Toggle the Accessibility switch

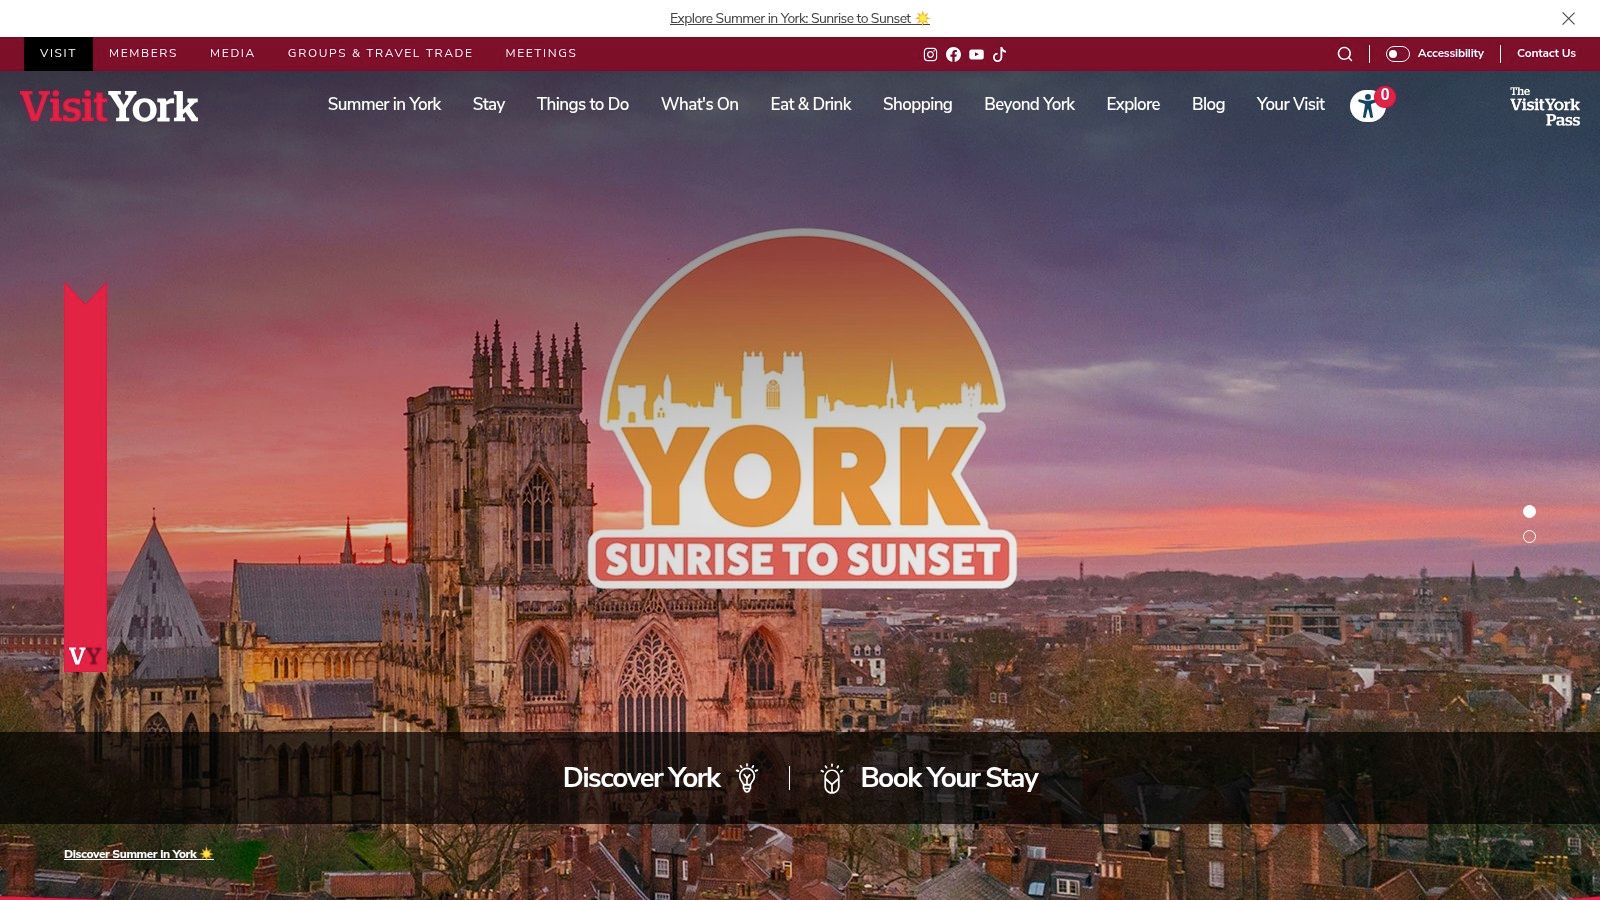click(x=1398, y=54)
